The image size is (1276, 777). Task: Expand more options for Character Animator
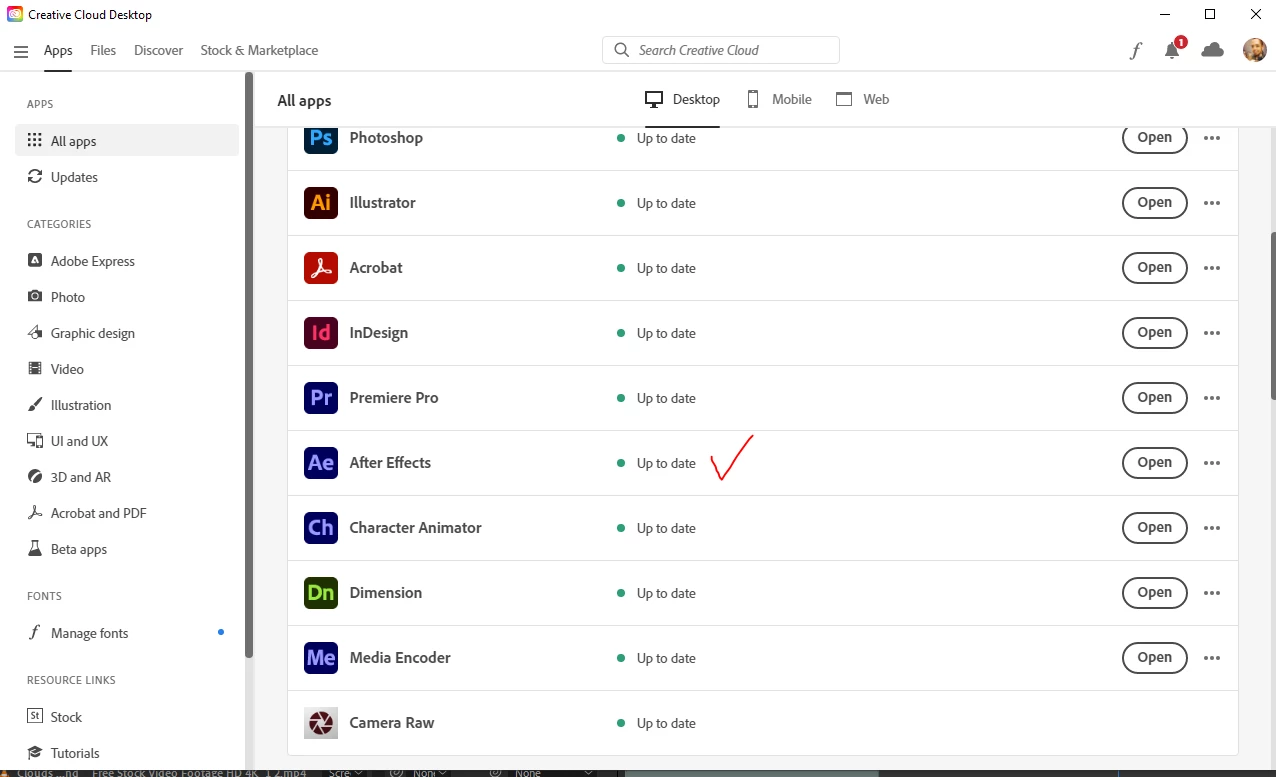[x=1212, y=528]
